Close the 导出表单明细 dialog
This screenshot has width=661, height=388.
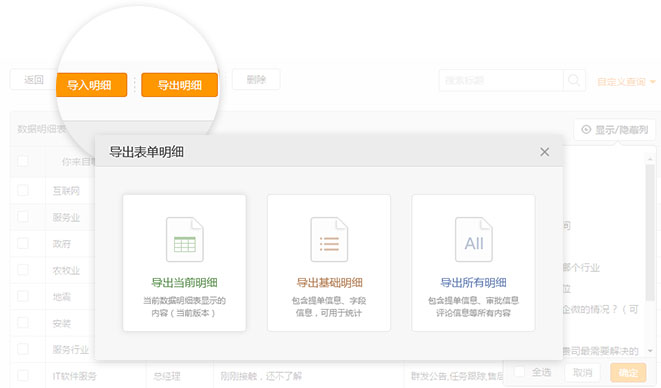click(x=544, y=152)
